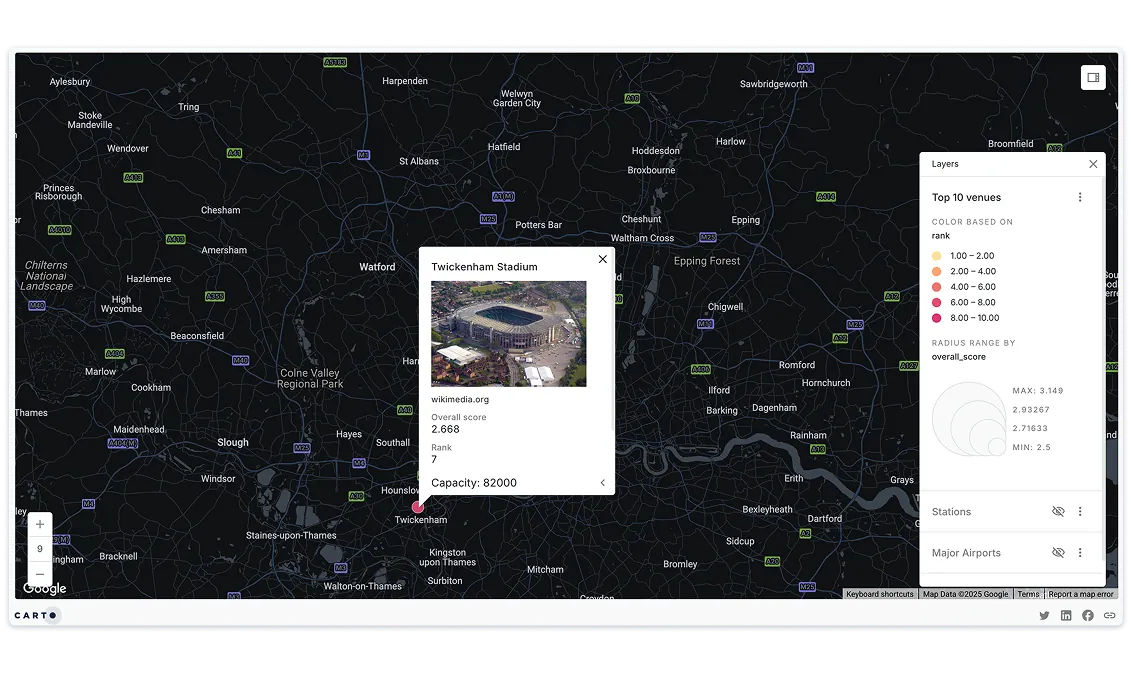This screenshot has width=1131, height=675.
Task: Open the Terms link
Action: (1028, 594)
